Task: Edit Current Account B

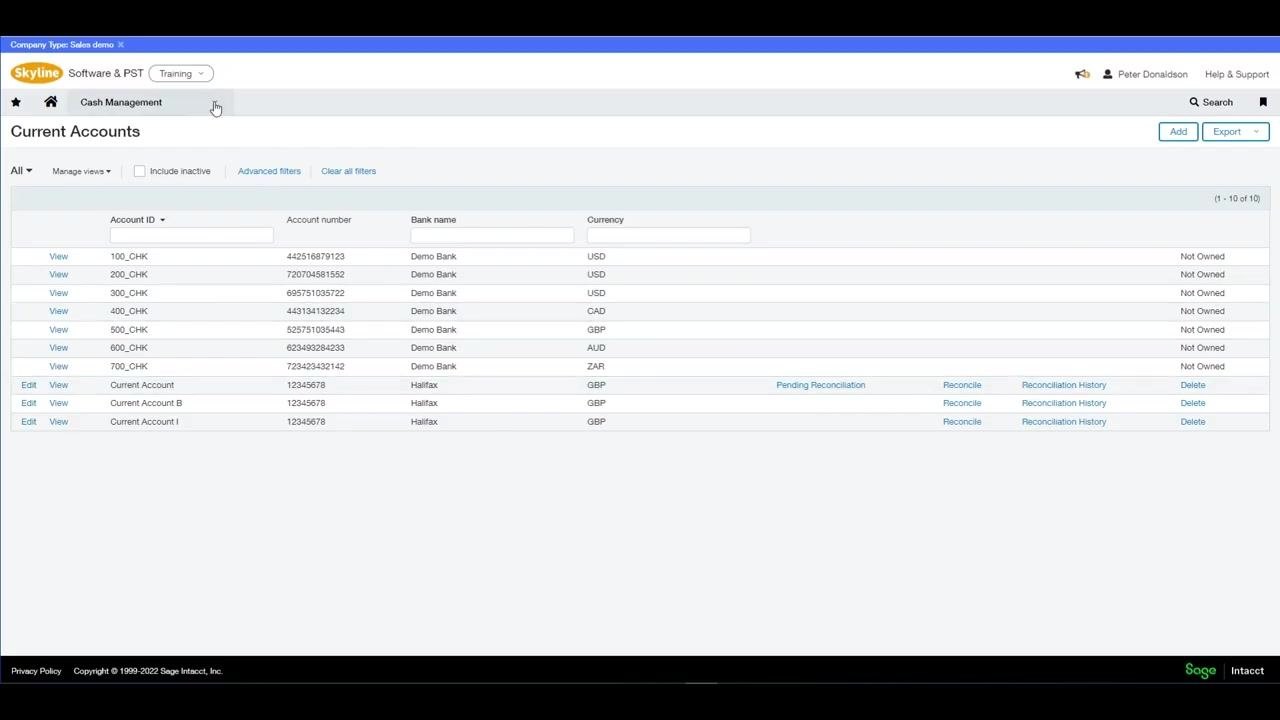Action: (29, 403)
